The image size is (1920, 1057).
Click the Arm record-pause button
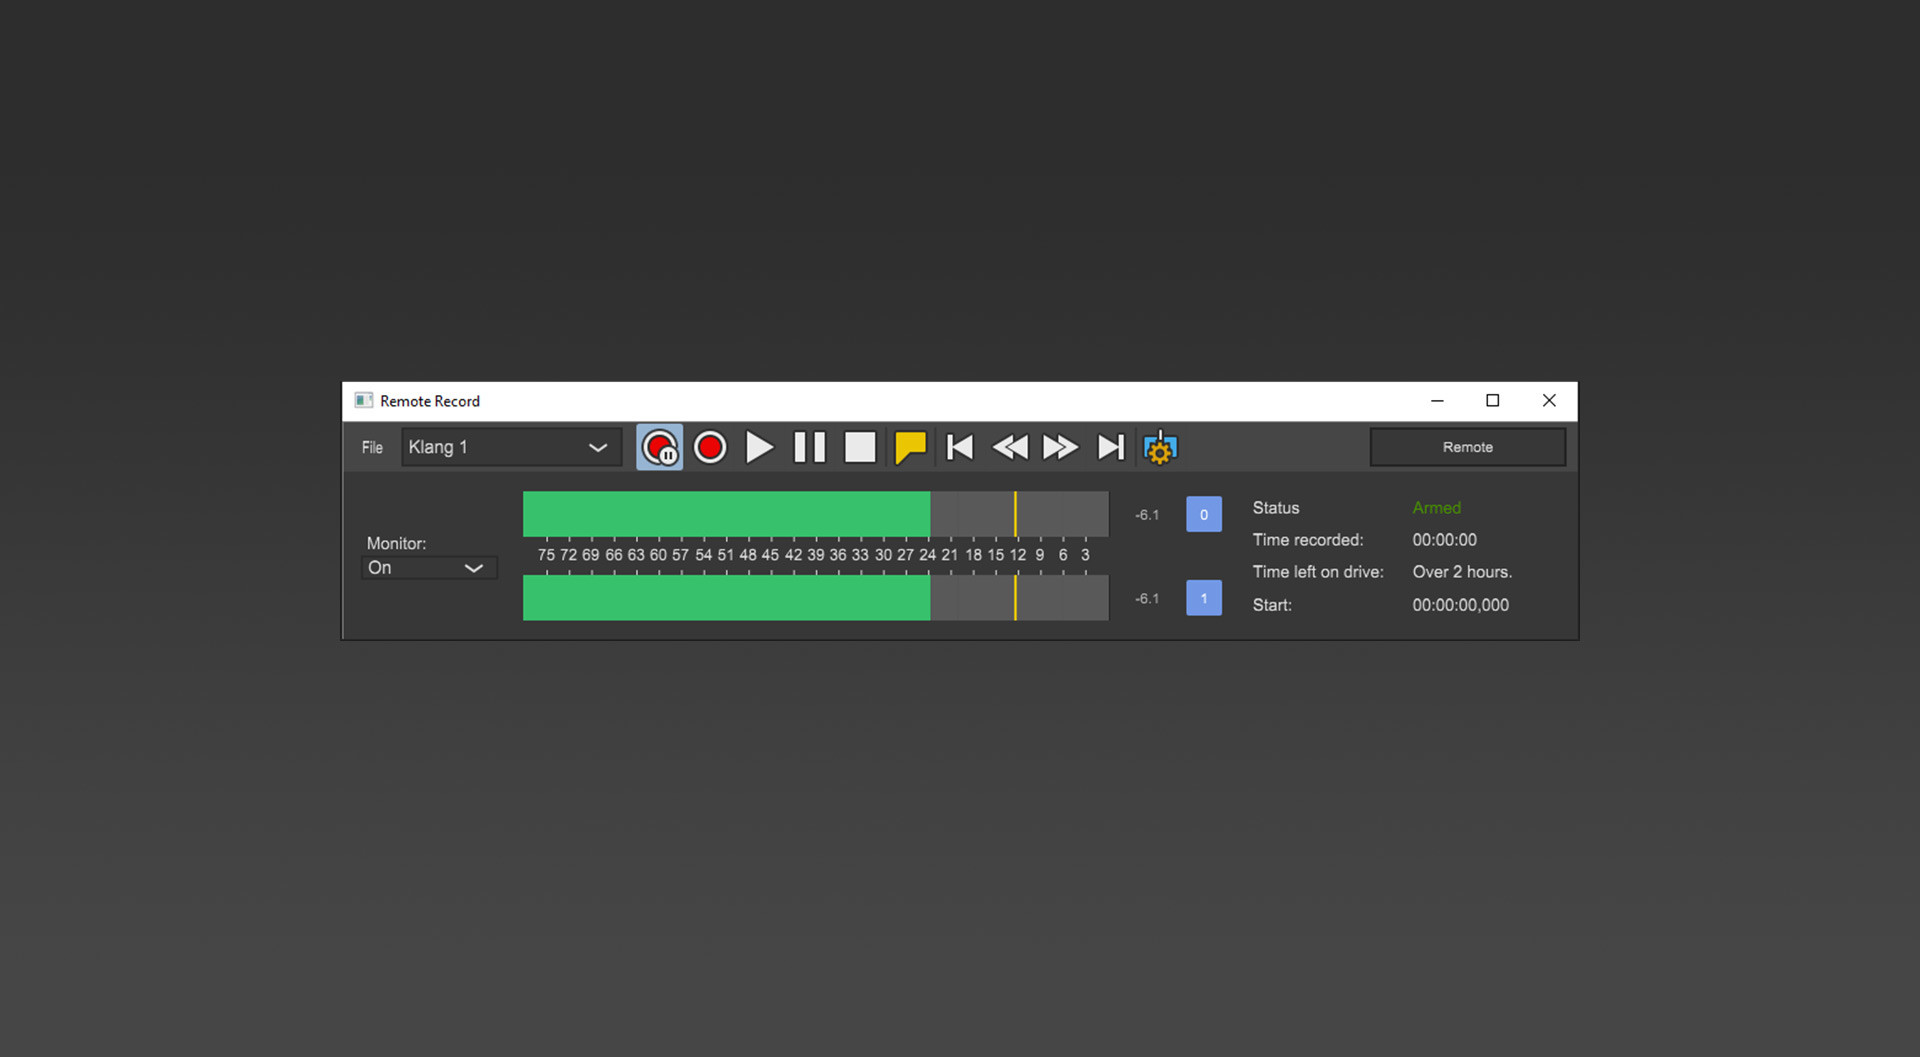(660, 447)
